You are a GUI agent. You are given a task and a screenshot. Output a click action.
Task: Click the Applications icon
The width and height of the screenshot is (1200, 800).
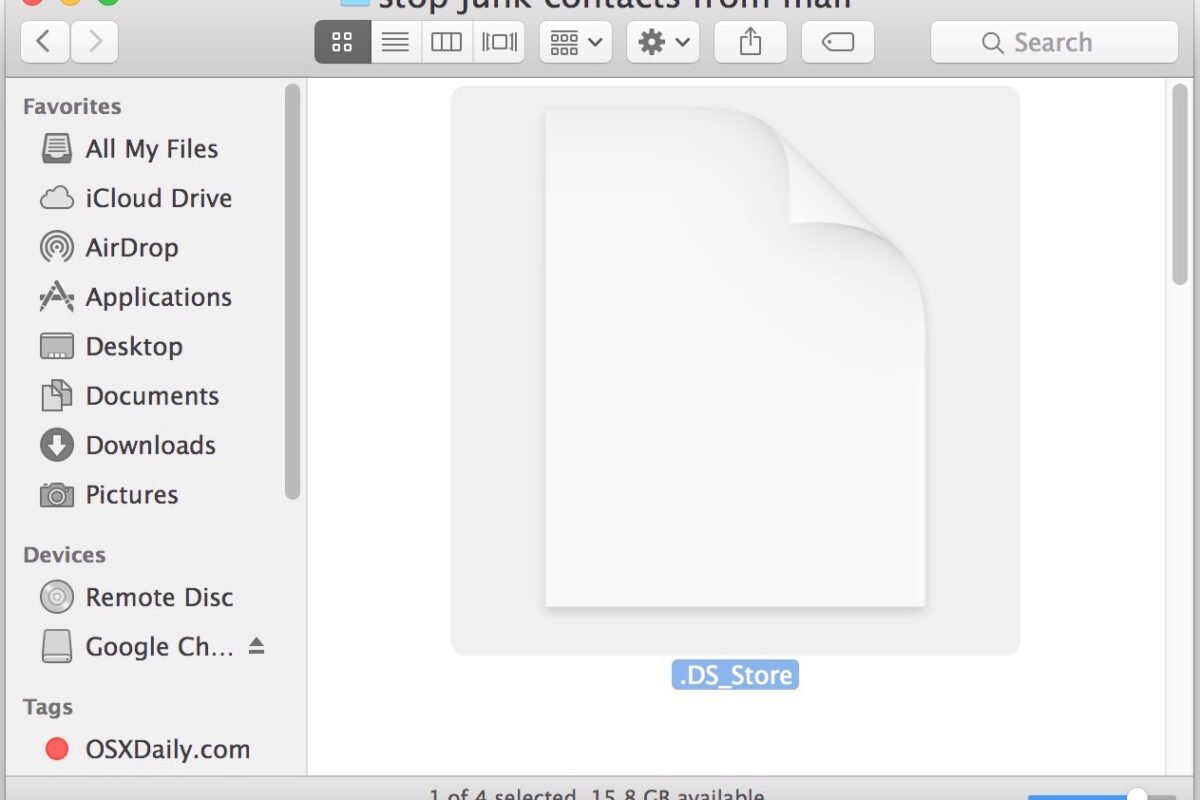57,297
